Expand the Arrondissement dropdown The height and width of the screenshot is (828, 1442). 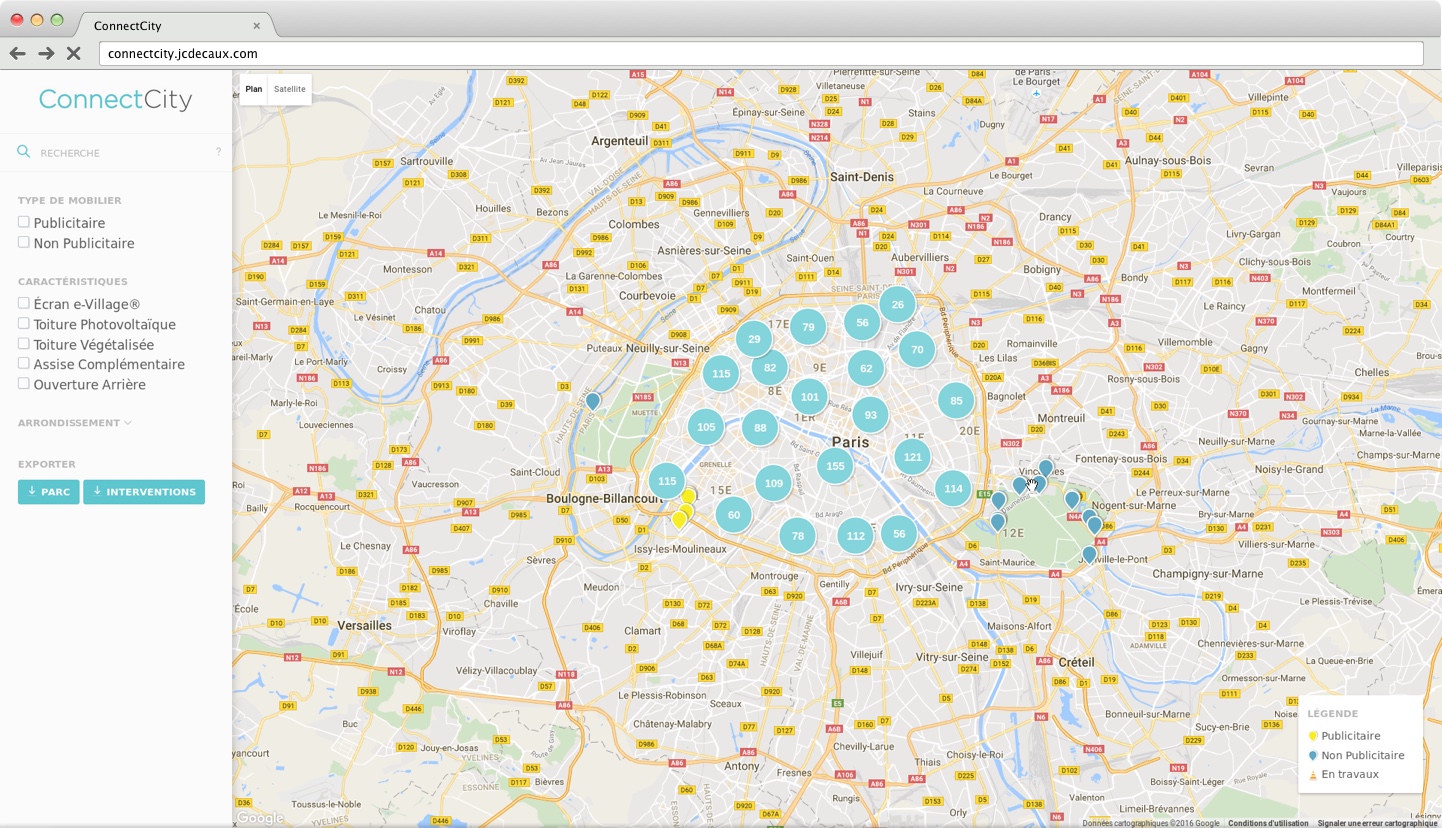tap(75, 423)
